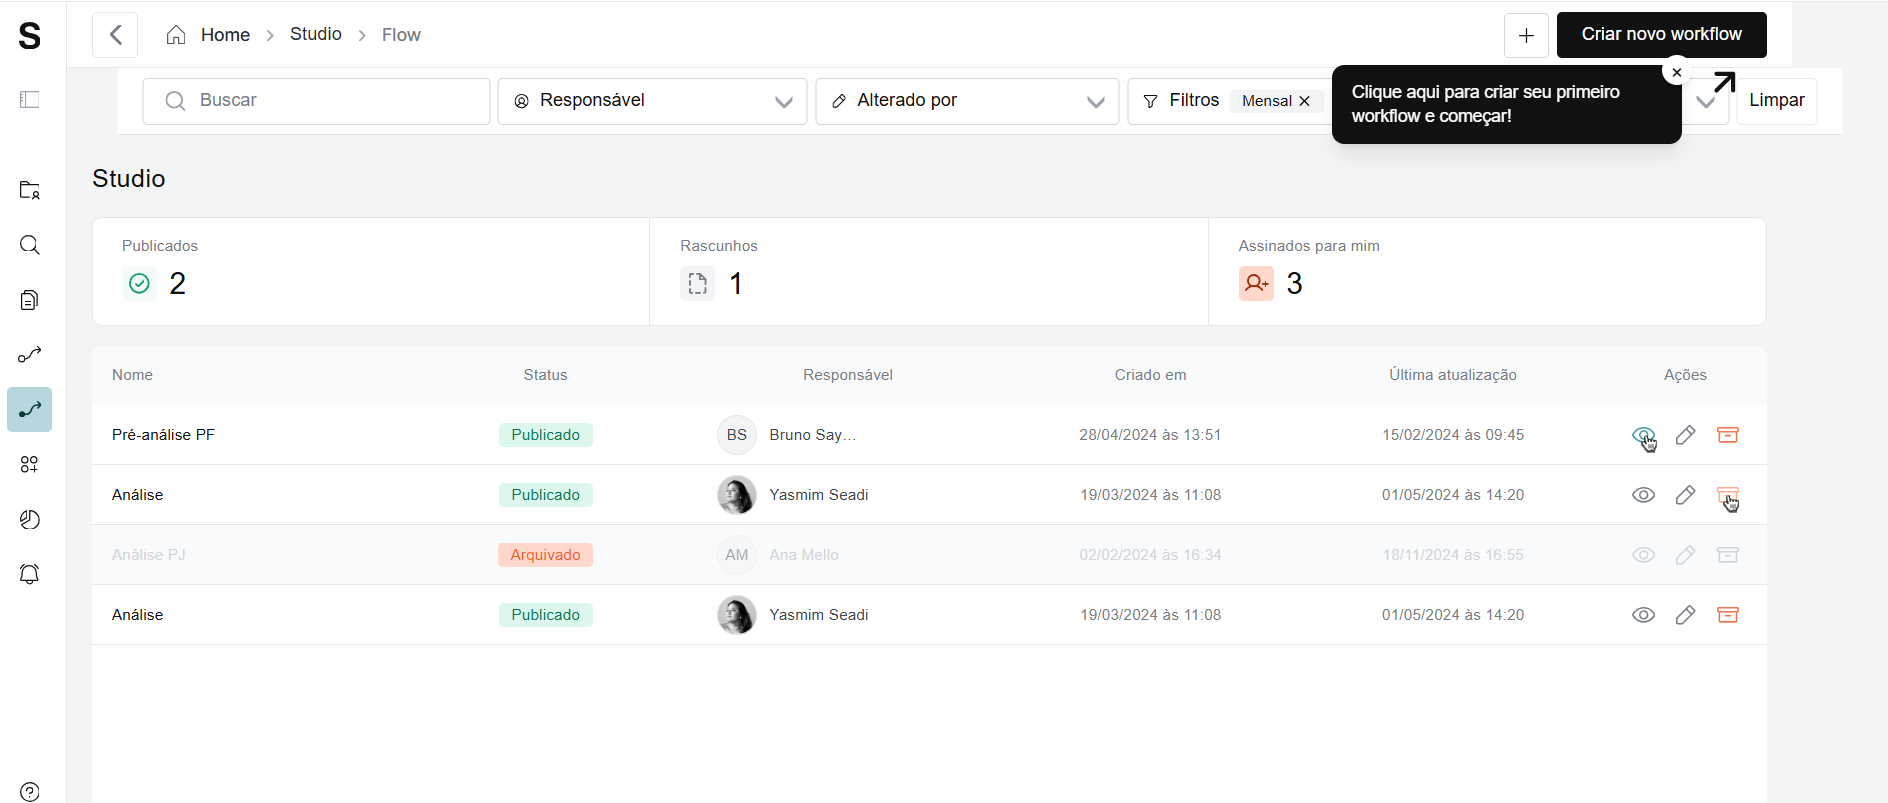Sort by Última atualização column header
The width and height of the screenshot is (1888, 803).
[1452, 375]
